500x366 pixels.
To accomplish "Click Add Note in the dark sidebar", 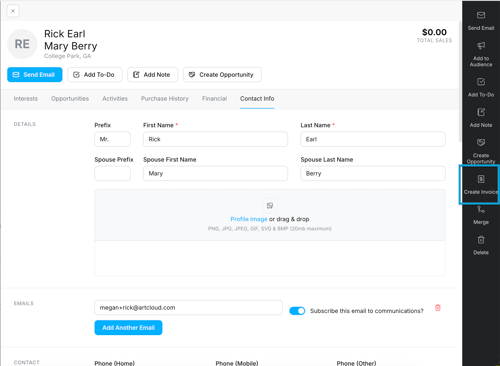I will coord(481,118).
